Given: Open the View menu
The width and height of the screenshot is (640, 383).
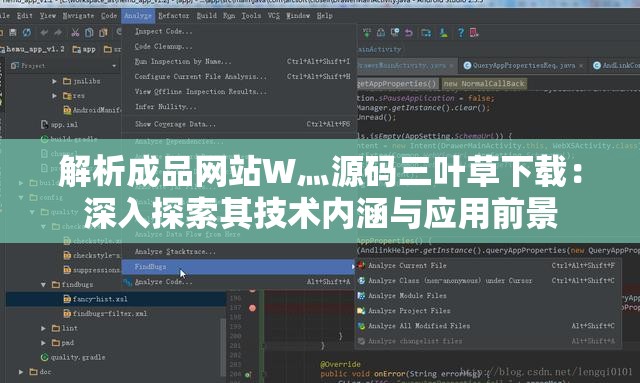Looking at the screenshot, I should (x=48, y=16).
